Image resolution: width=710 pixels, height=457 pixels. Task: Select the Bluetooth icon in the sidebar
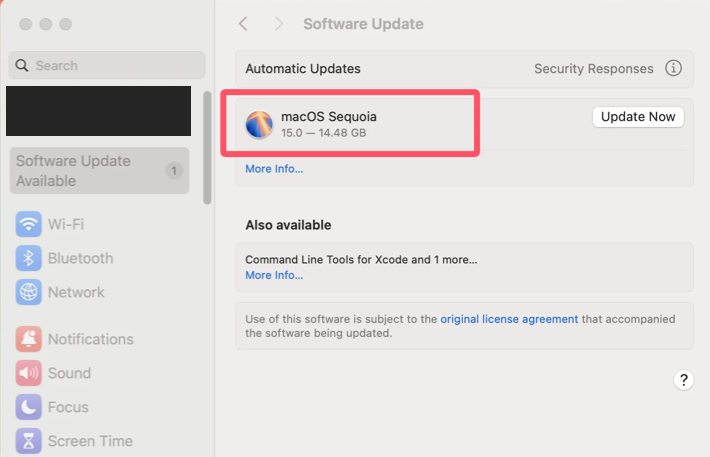pyautogui.click(x=29, y=258)
